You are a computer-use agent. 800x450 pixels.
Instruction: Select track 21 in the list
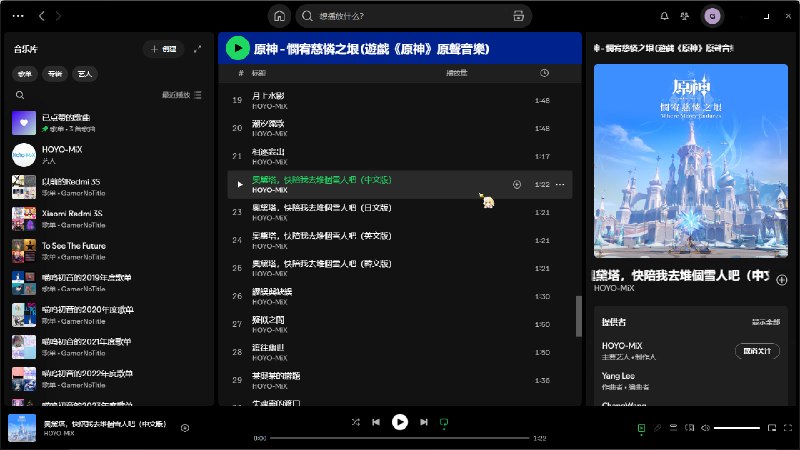click(399, 157)
